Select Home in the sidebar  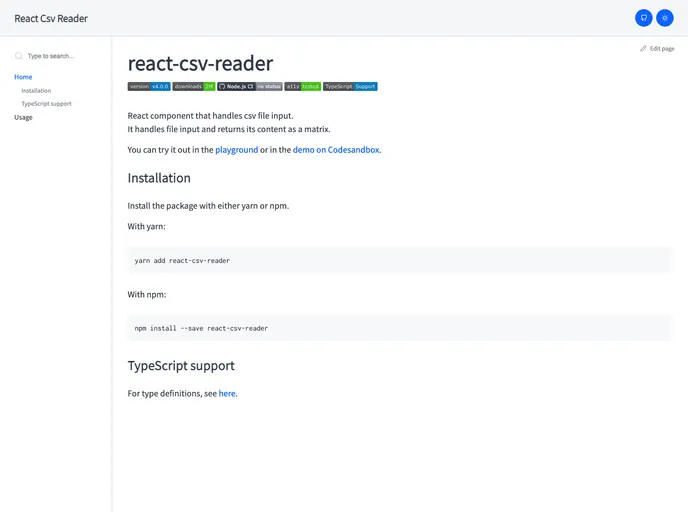(x=23, y=77)
